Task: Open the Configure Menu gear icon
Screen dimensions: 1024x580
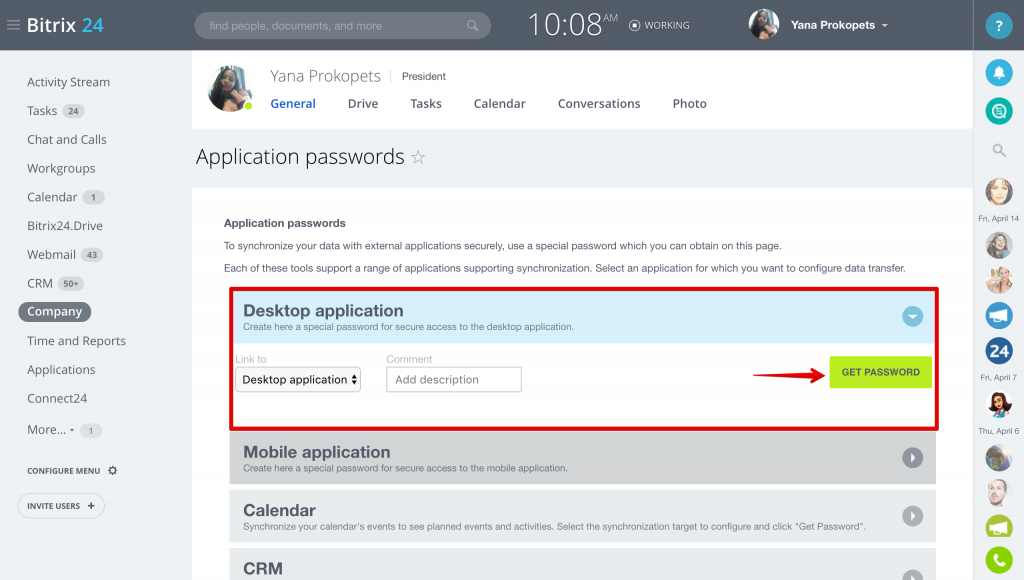Action: click(112, 470)
